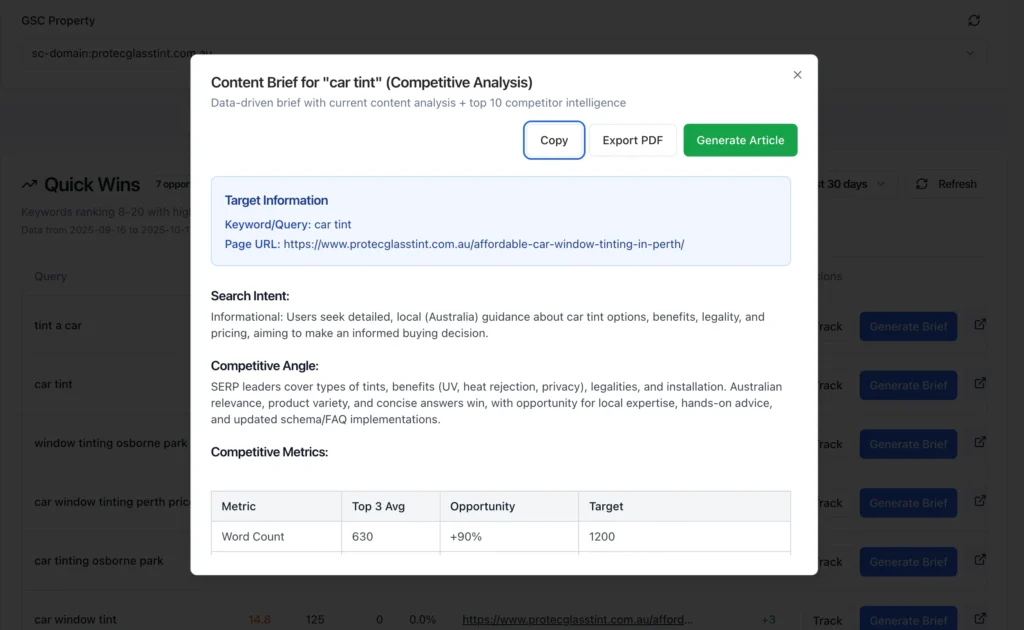
Task: Click external link icon for 'window tinting osborne park'
Action: [x=980, y=442]
